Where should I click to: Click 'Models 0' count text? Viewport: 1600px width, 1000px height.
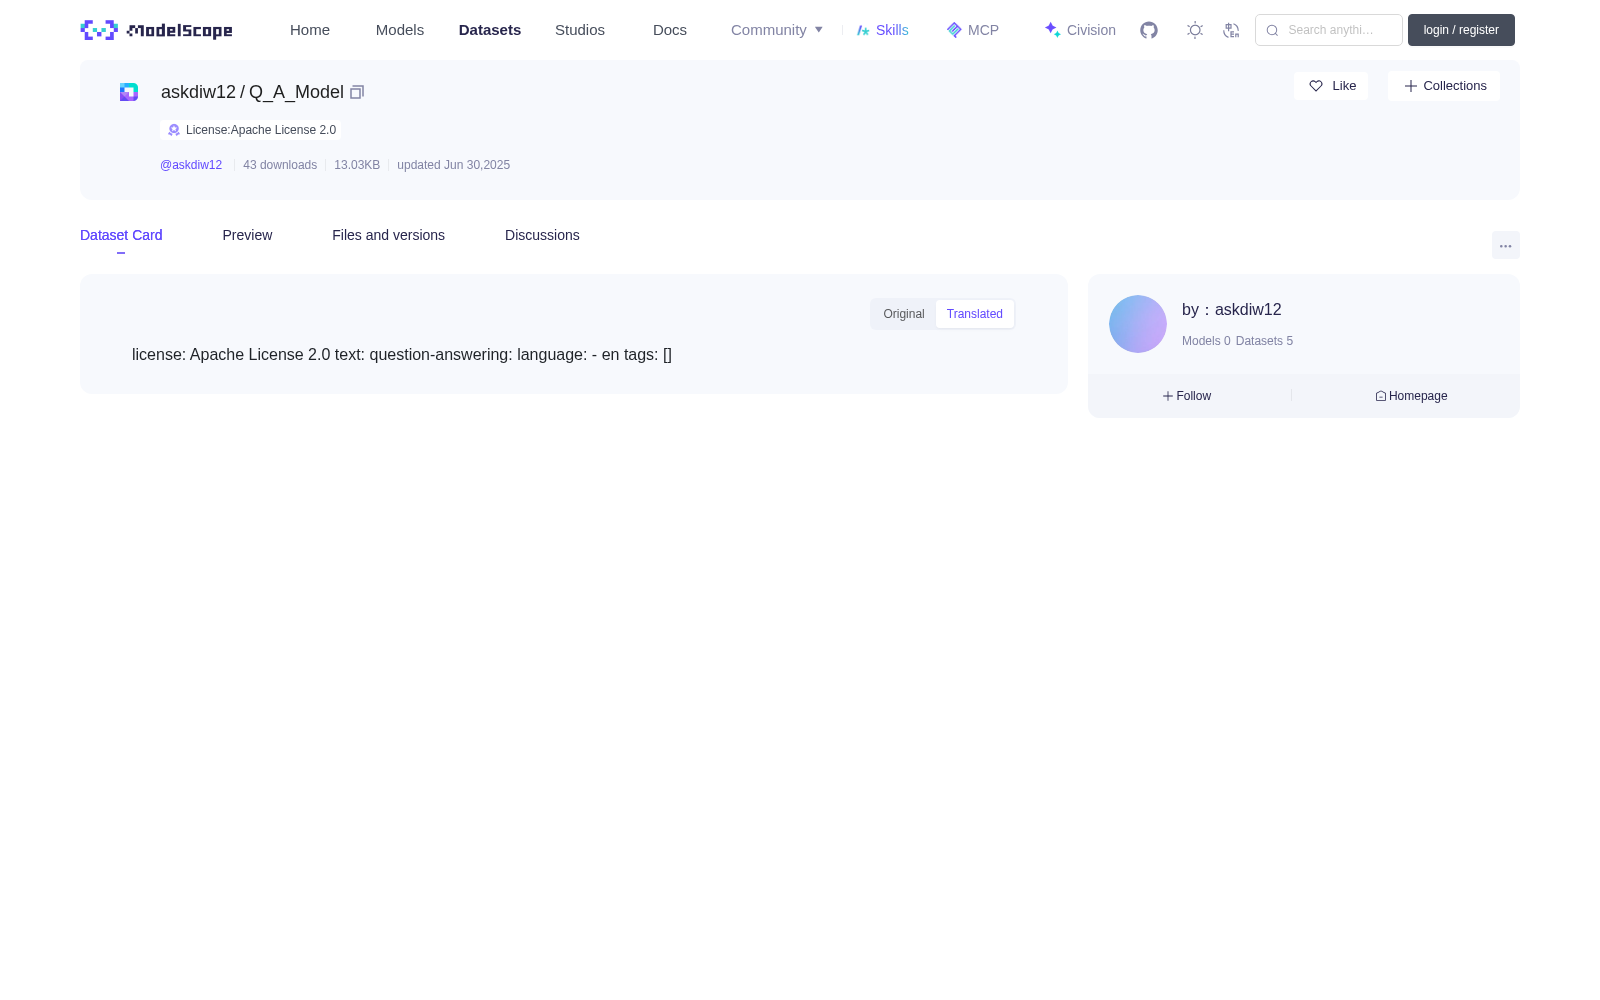tap(1206, 341)
